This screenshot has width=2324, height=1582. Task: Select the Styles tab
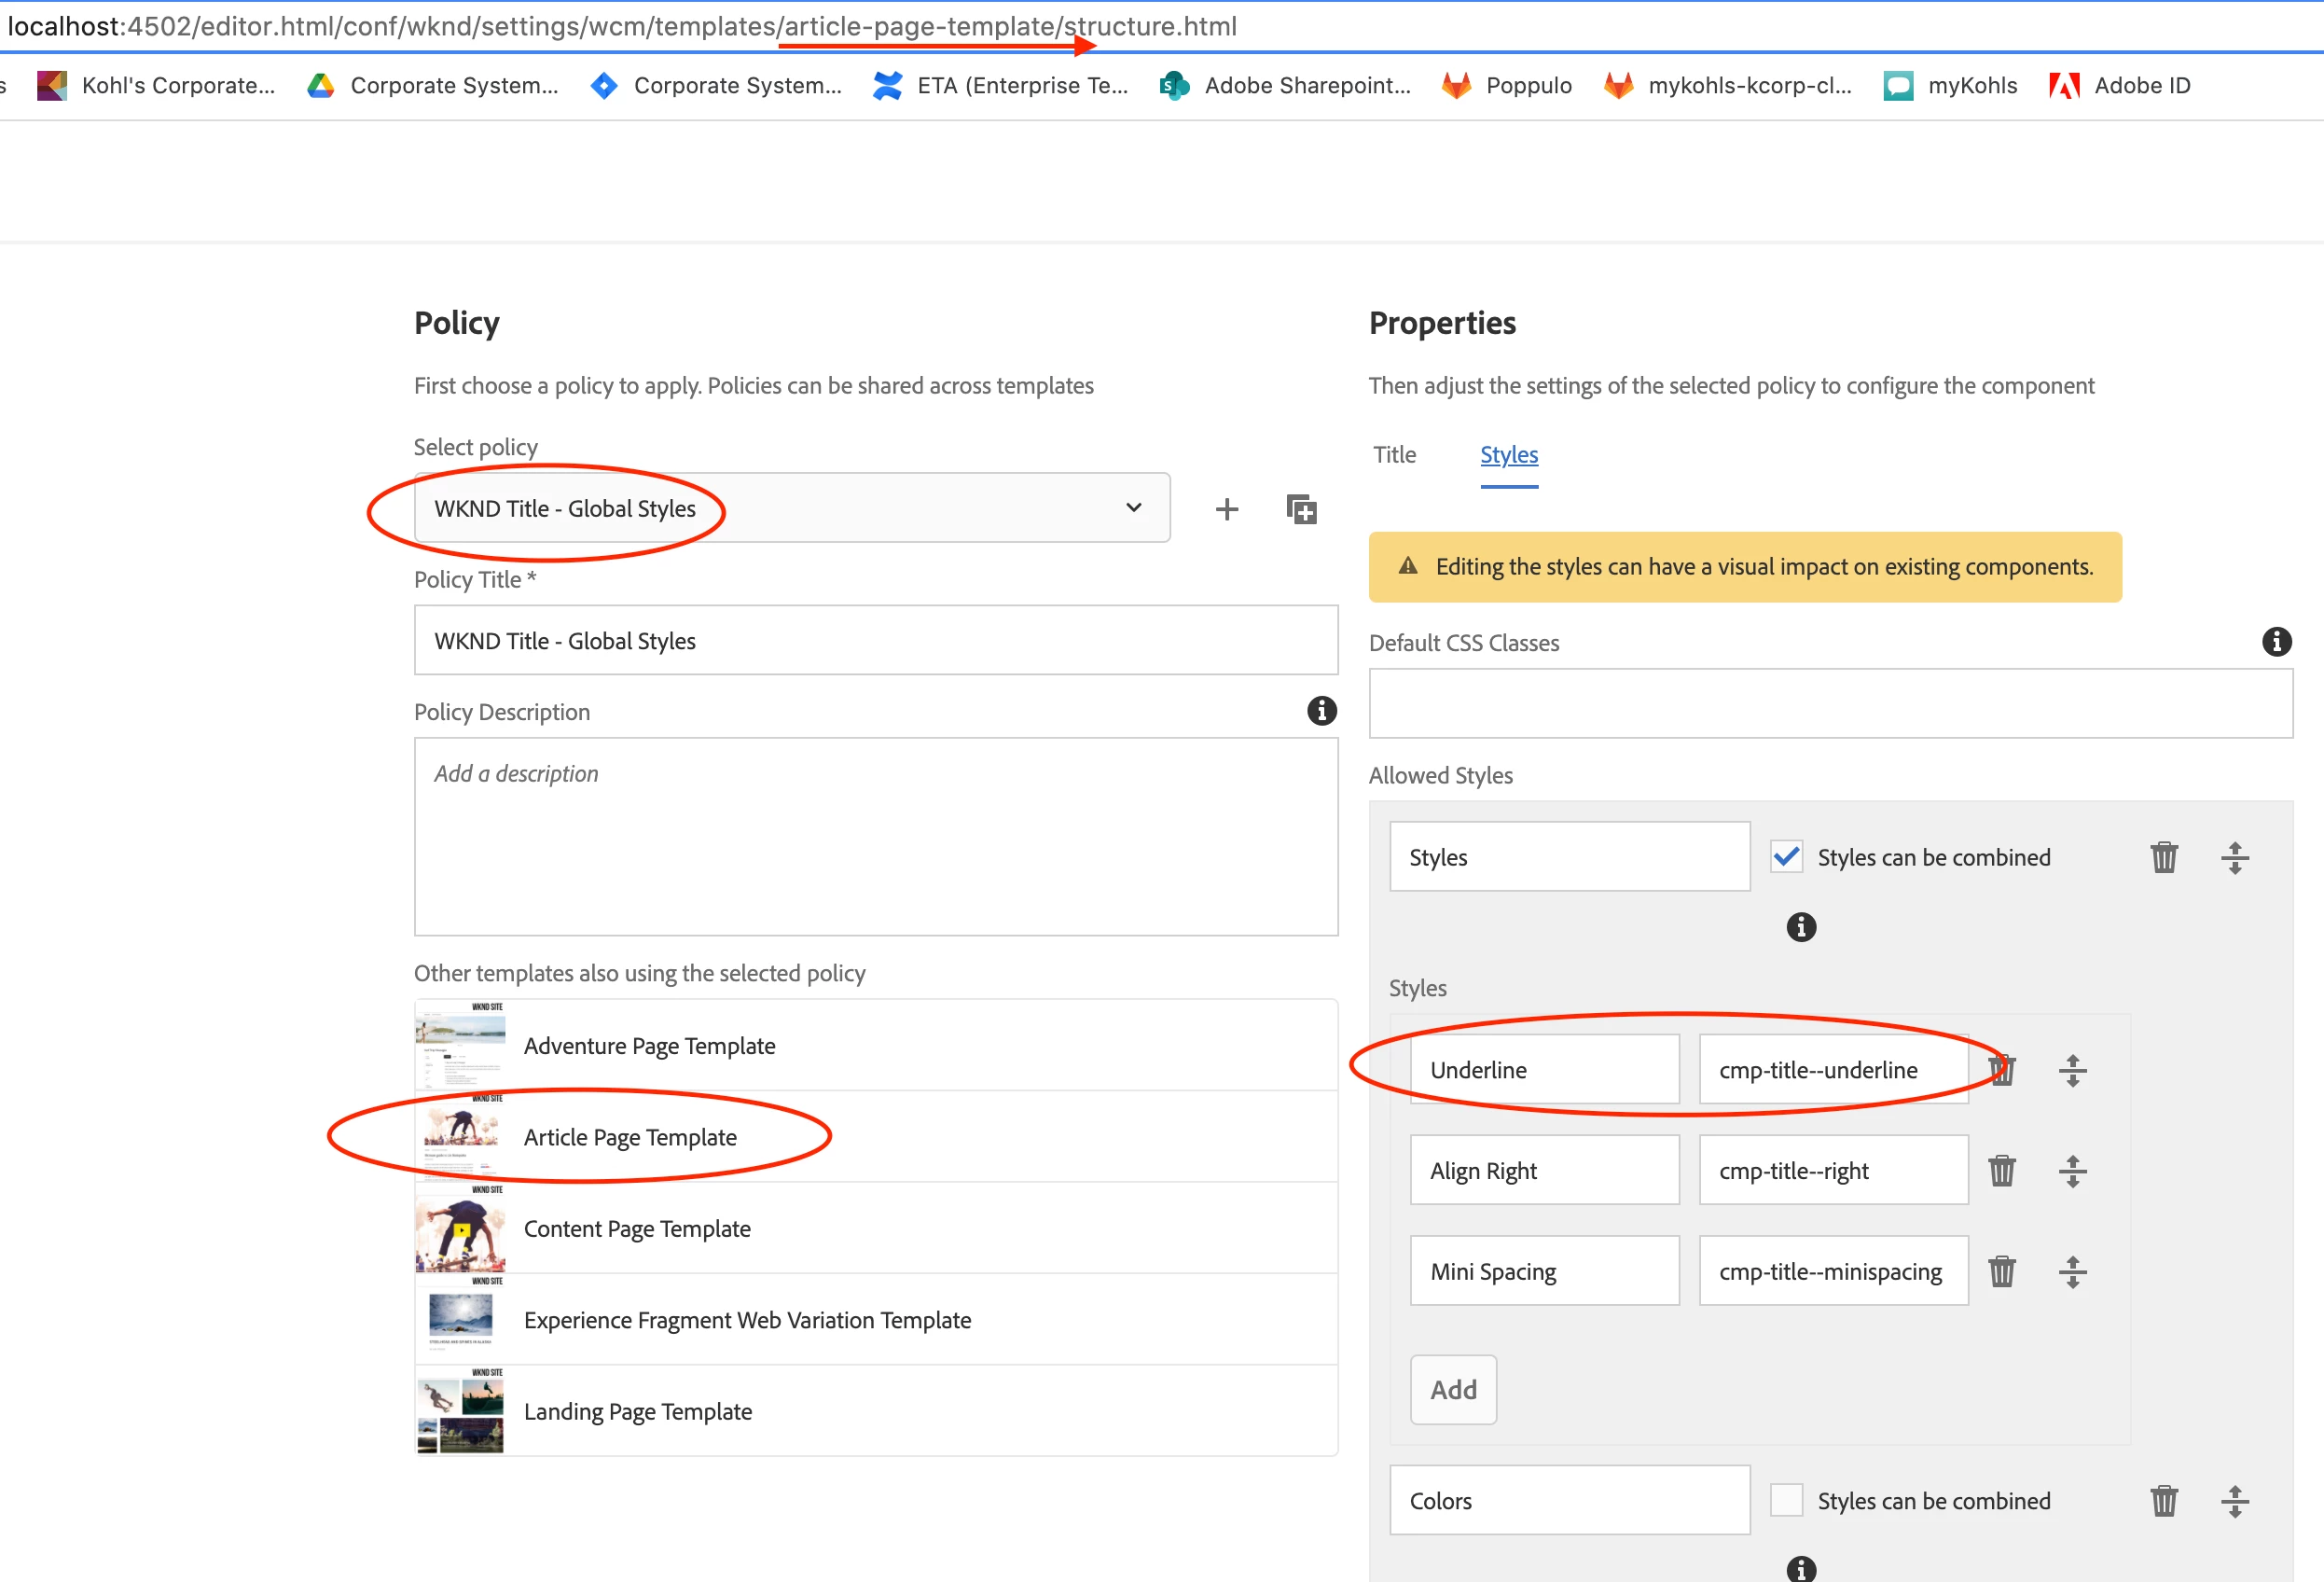click(x=1508, y=455)
